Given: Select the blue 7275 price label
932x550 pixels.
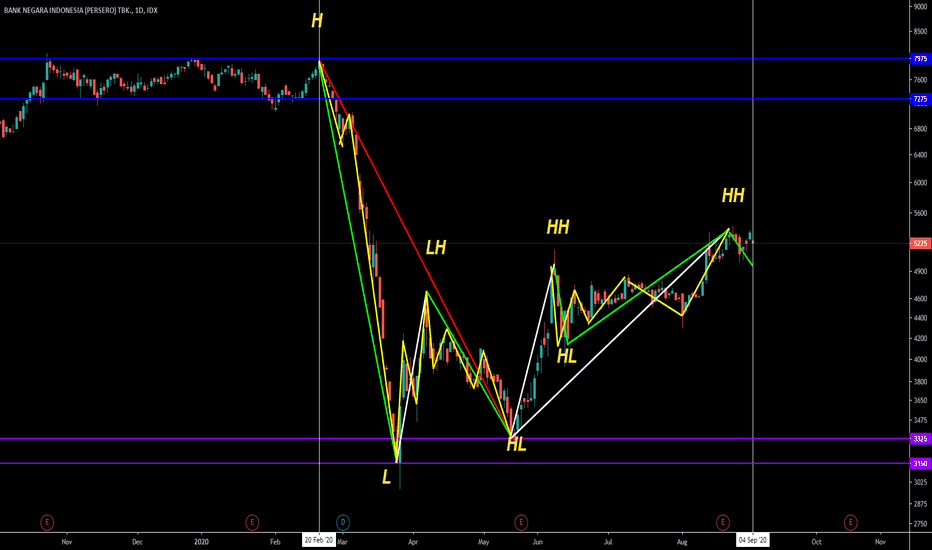Looking at the screenshot, I should 920,99.
